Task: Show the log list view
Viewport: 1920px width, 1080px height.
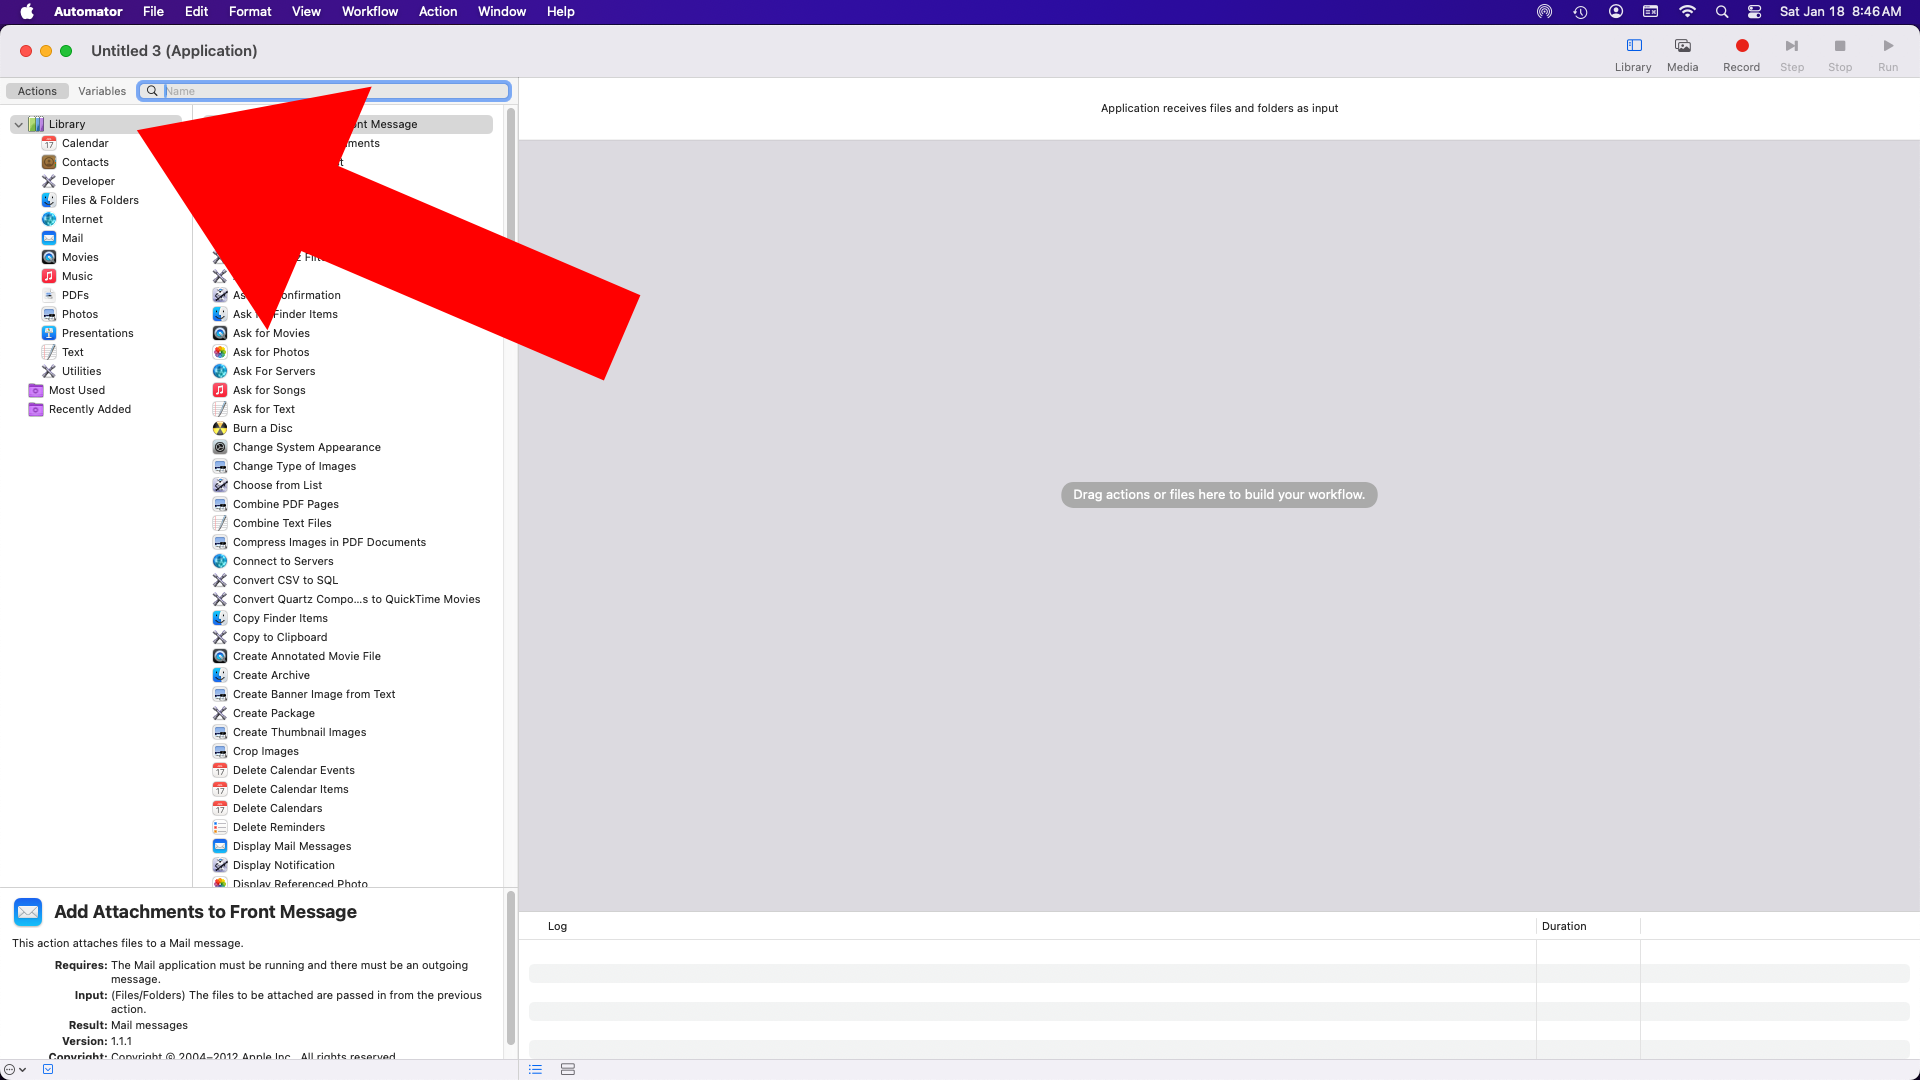Action: tap(535, 1069)
